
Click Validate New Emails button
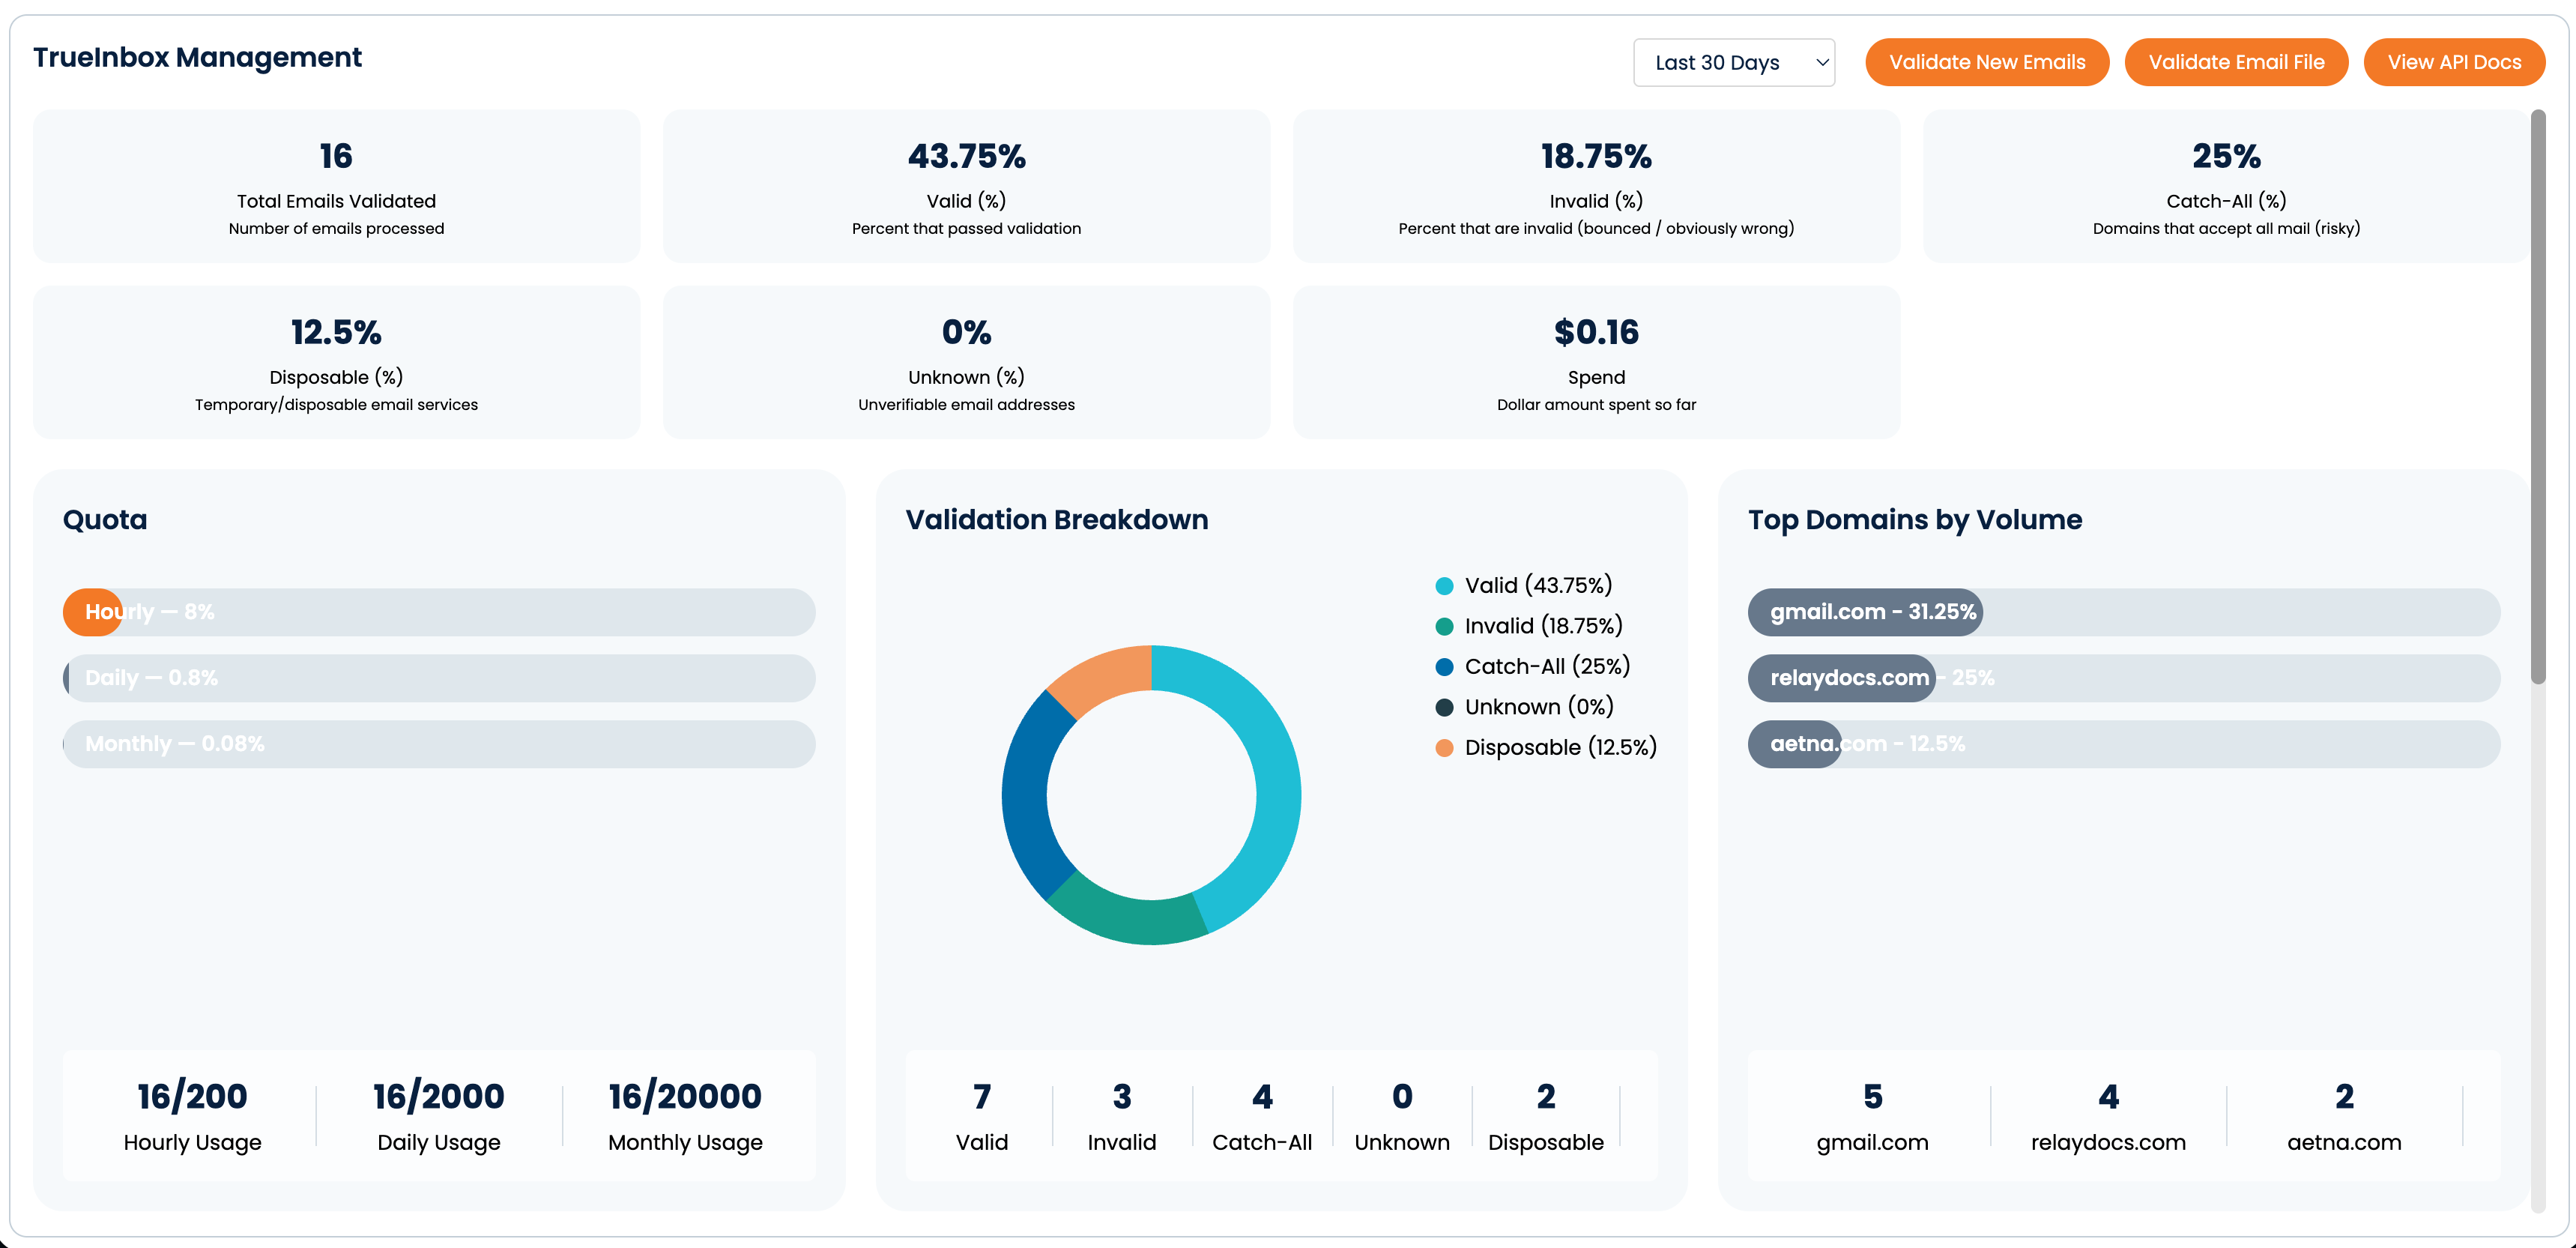point(1986,62)
